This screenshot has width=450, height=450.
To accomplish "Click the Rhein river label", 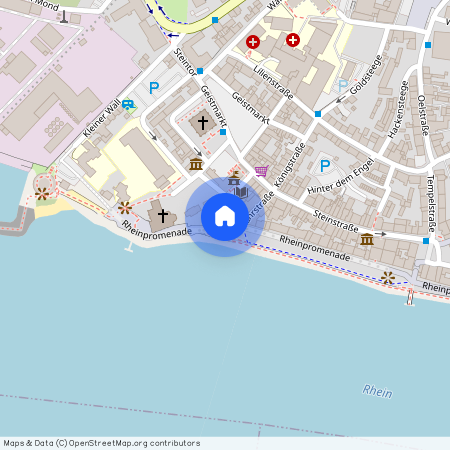I will point(378,392).
